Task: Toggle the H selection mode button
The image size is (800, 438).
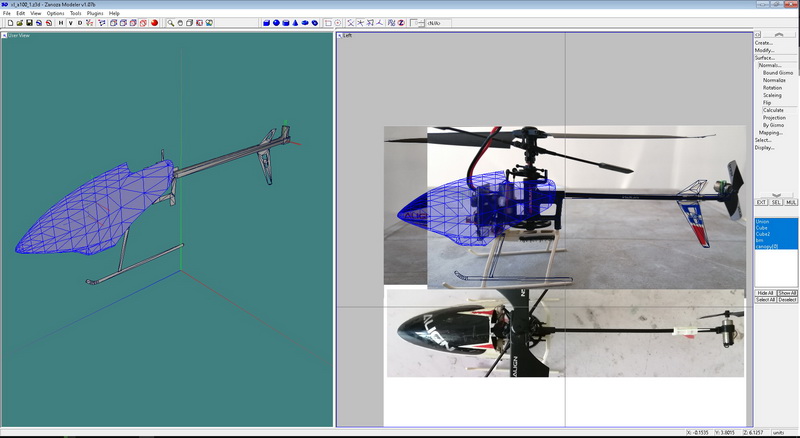Action: (x=61, y=23)
